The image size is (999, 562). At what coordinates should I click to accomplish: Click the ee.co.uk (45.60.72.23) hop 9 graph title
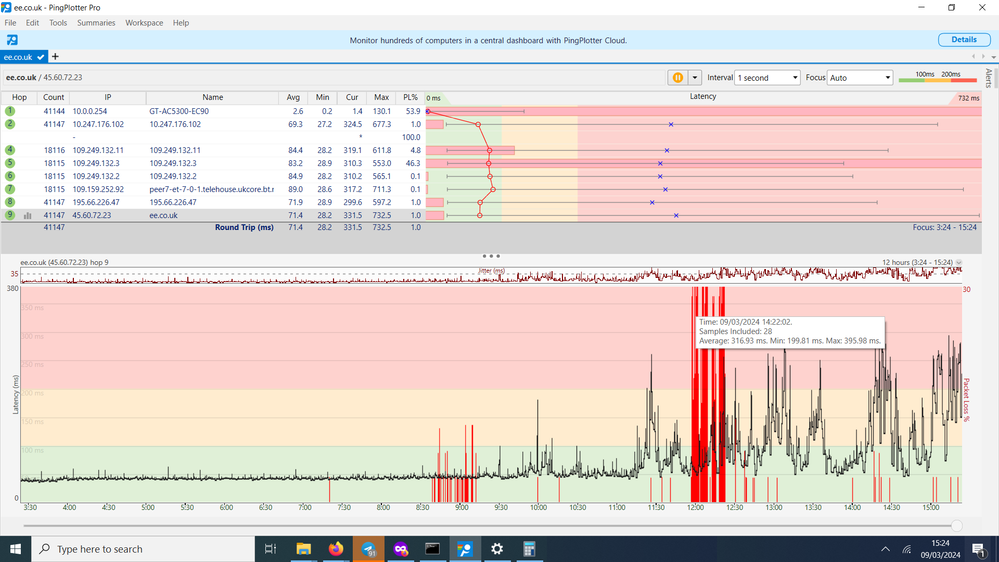click(x=64, y=263)
